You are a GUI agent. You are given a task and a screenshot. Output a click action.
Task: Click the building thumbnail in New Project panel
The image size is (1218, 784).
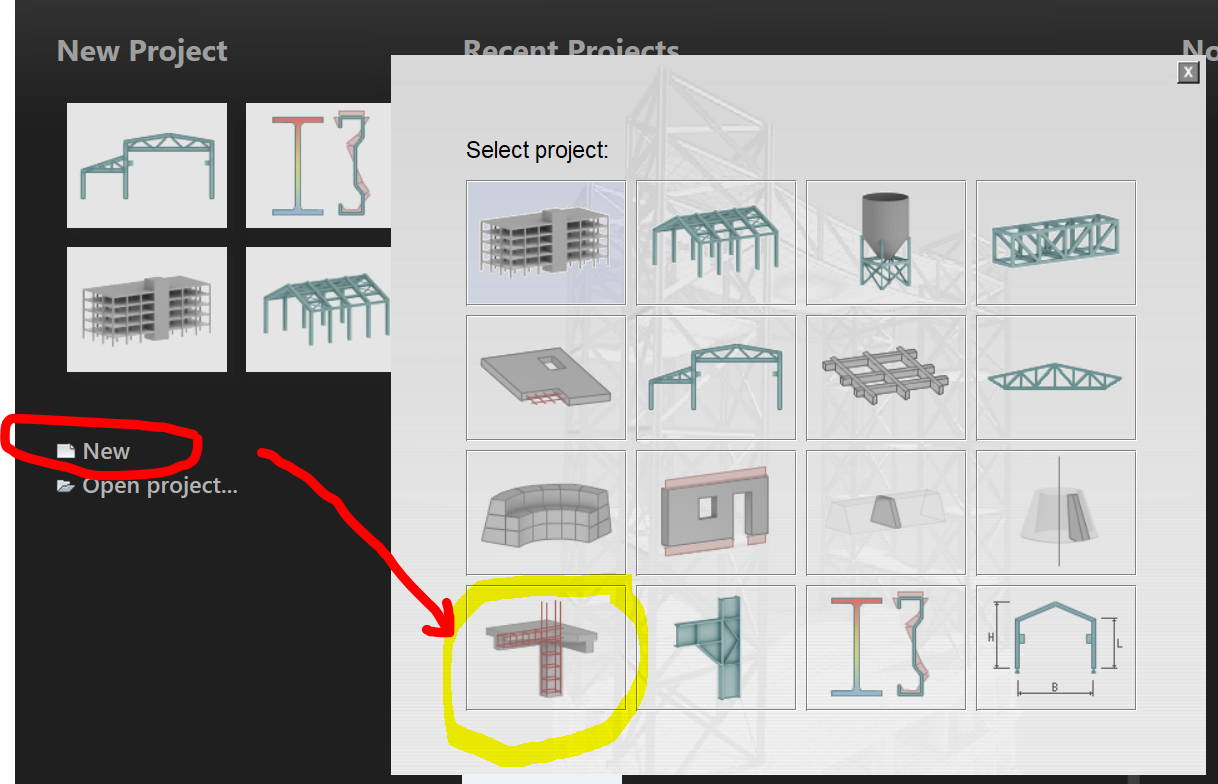(146, 309)
